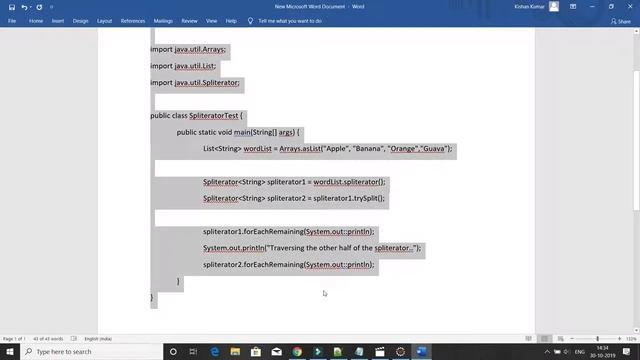This screenshot has width=640, height=360.
Task: Open Google Chrome from taskbar
Action: pos(297,351)
